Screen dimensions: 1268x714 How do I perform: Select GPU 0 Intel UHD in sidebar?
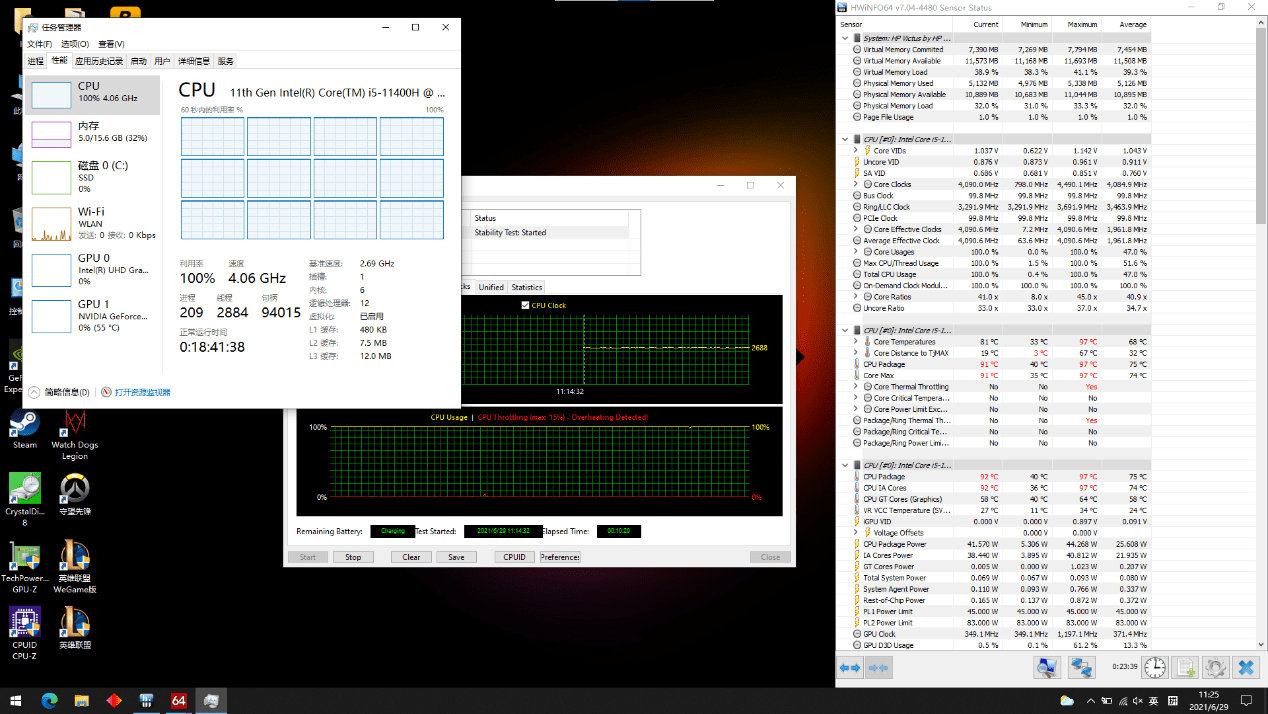[91, 269]
